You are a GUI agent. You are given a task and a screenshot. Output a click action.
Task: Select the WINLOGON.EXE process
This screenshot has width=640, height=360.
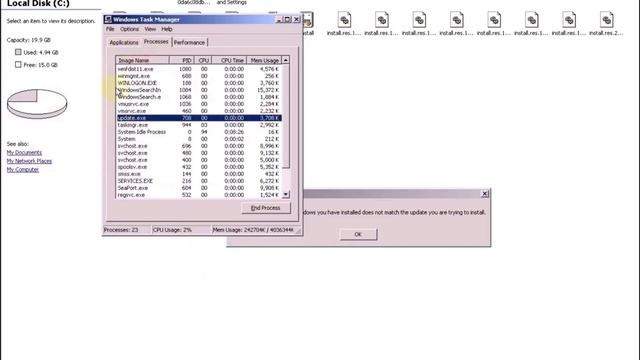198,83
